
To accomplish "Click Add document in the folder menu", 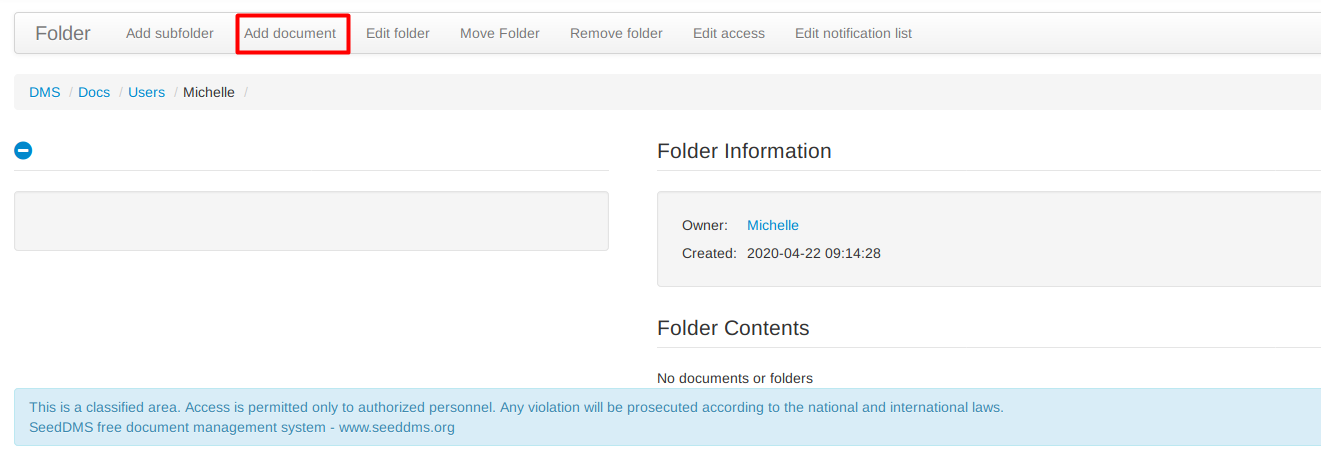I will (x=290, y=34).
